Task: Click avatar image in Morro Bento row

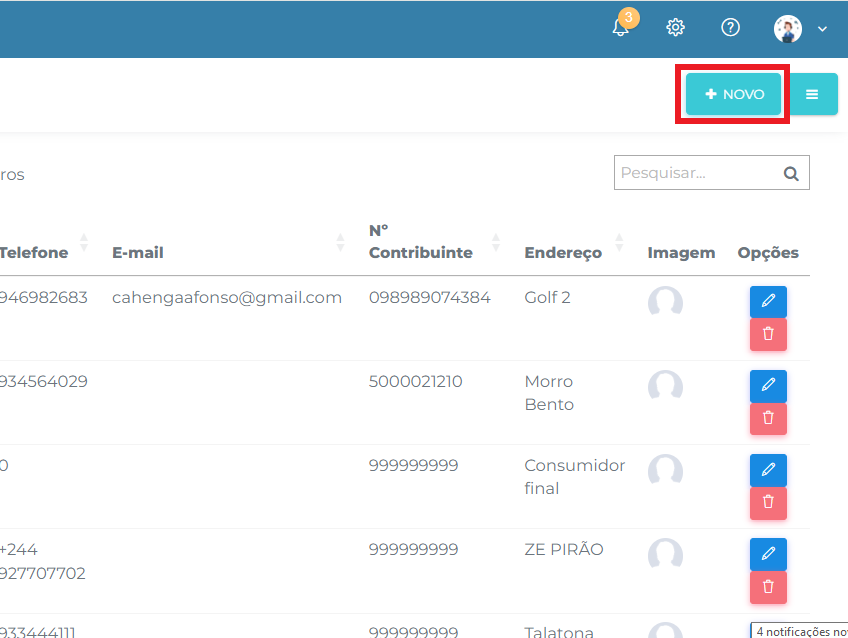Action: click(665, 385)
